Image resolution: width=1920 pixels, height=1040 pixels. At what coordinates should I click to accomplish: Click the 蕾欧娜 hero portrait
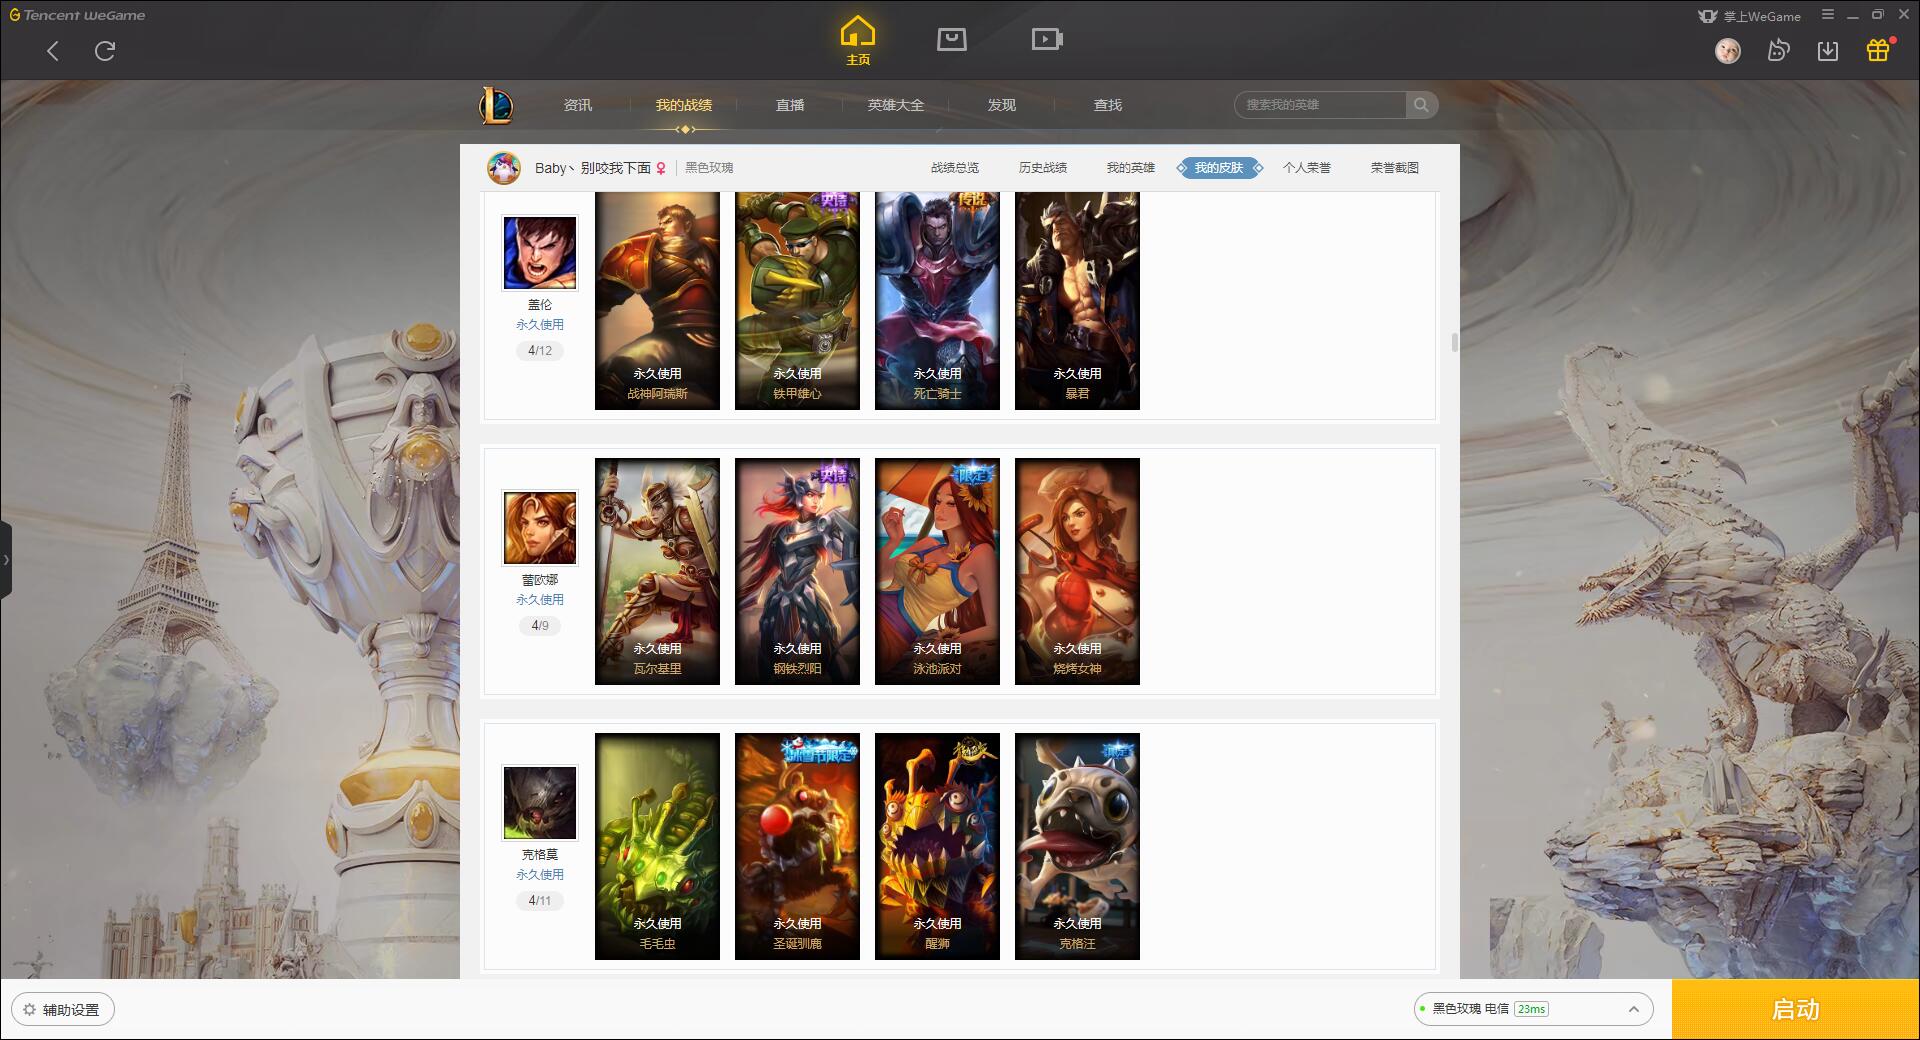pyautogui.click(x=540, y=528)
